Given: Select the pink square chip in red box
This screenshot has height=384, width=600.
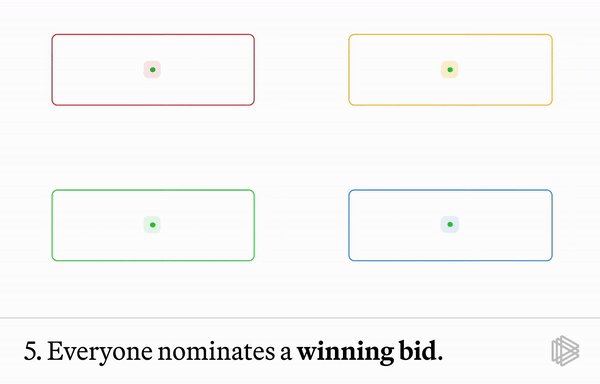Looking at the screenshot, I should (152, 70).
